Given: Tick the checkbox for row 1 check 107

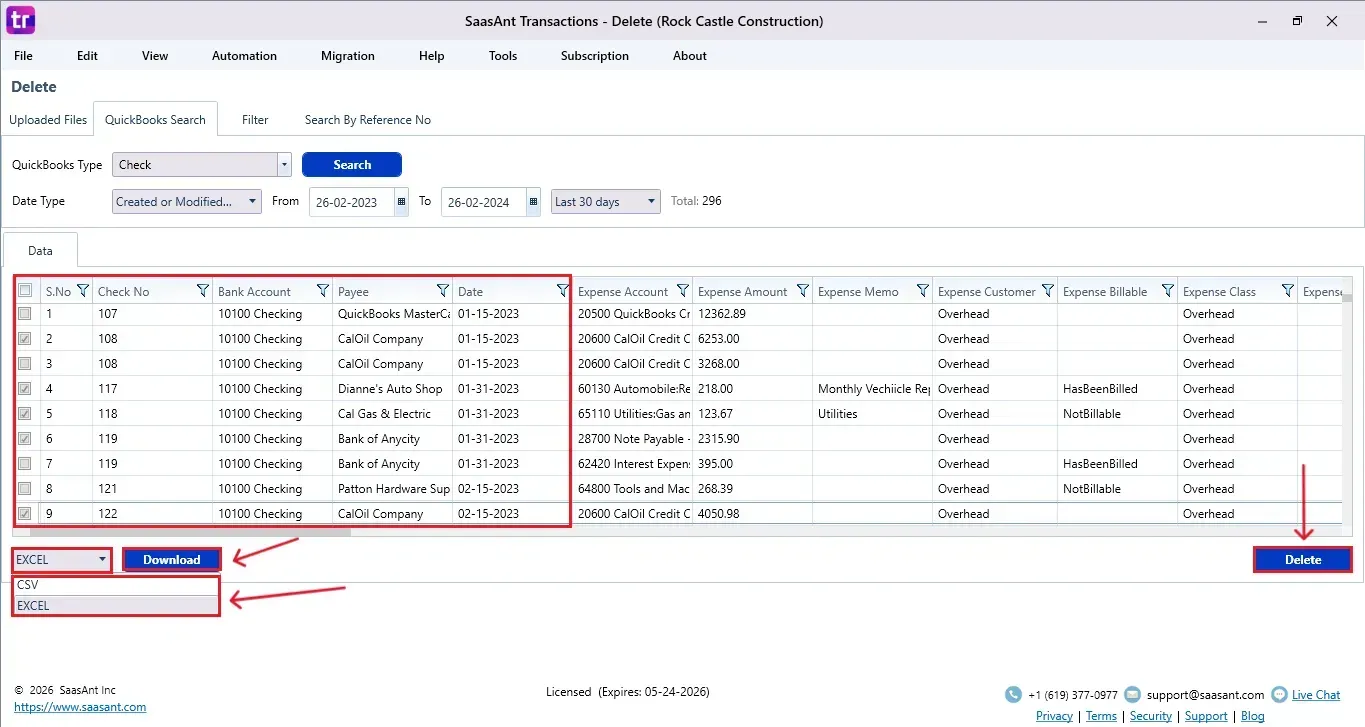Looking at the screenshot, I should 25,314.
